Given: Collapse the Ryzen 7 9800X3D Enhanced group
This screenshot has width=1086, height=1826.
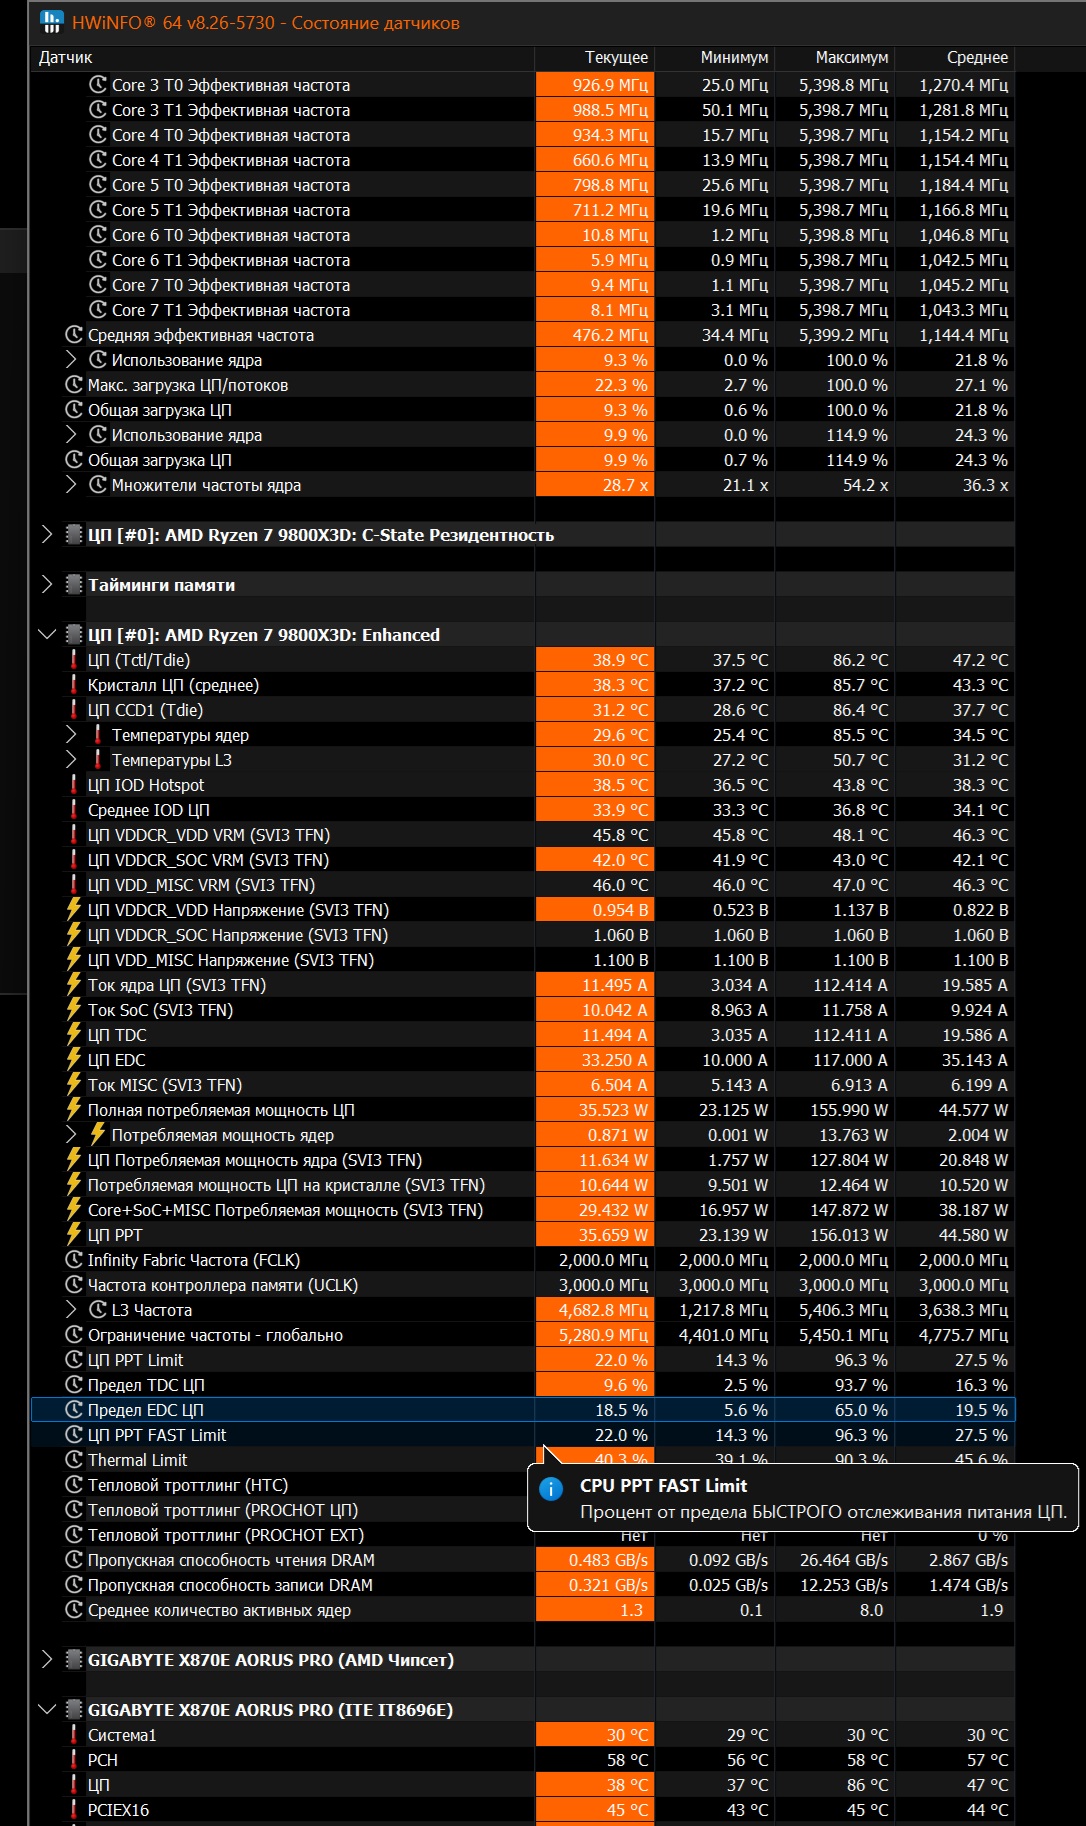Looking at the screenshot, I should click(x=47, y=635).
